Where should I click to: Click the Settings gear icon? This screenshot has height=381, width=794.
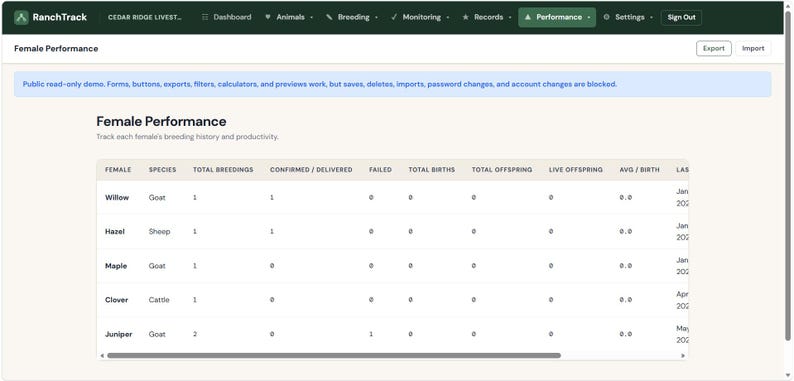pos(606,17)
